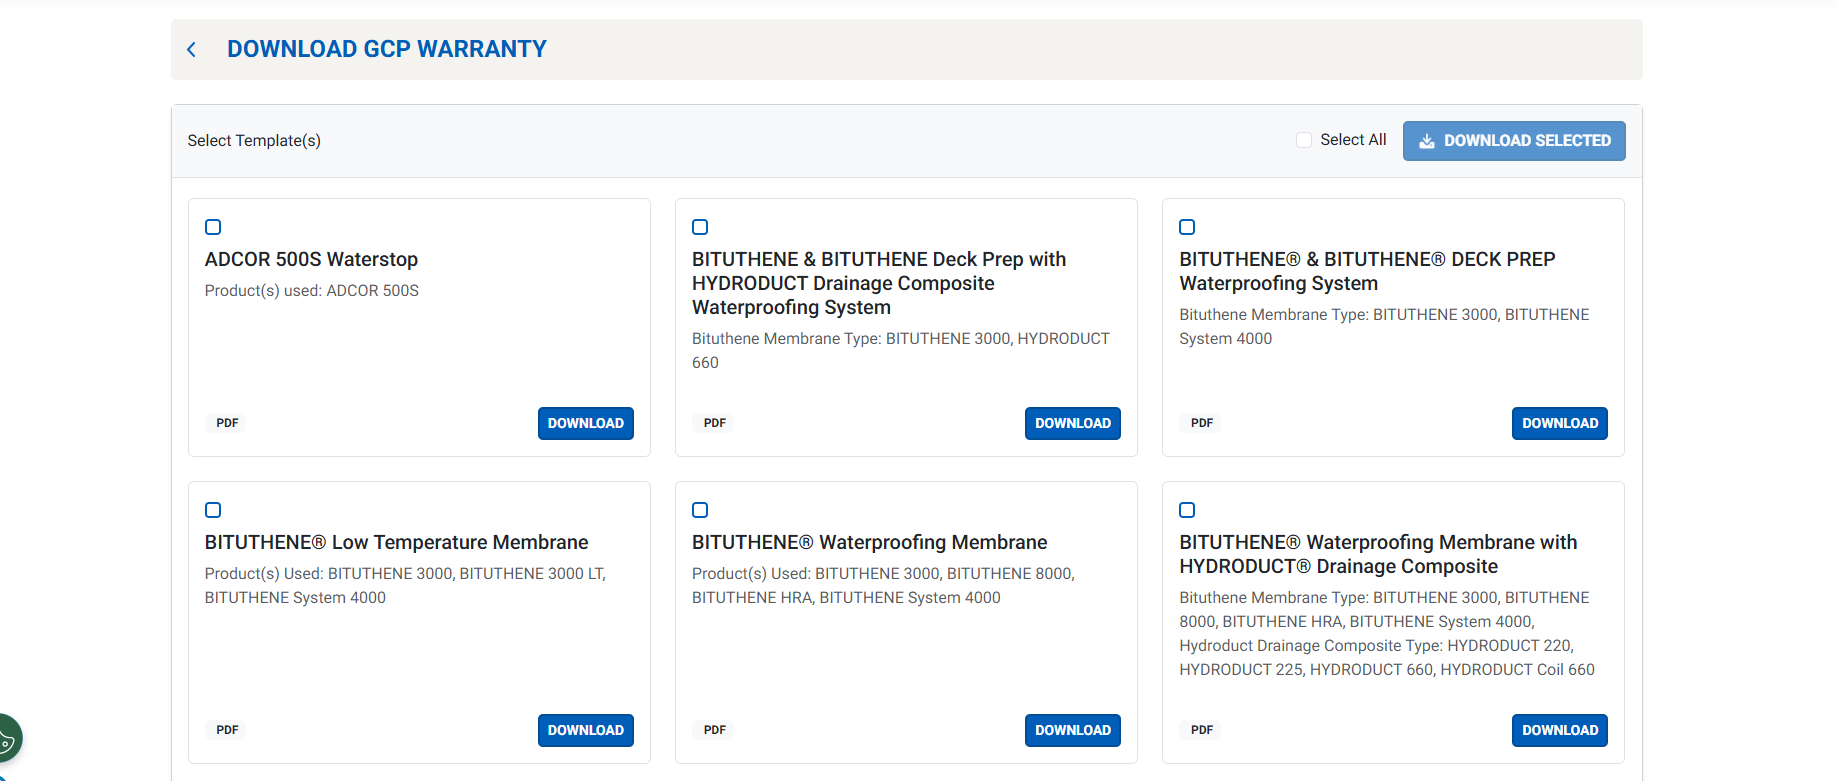Click PDF badge on DECK PREP Waterproofing card
This screenshot has height=781, width=1835.
point(1202,423)
